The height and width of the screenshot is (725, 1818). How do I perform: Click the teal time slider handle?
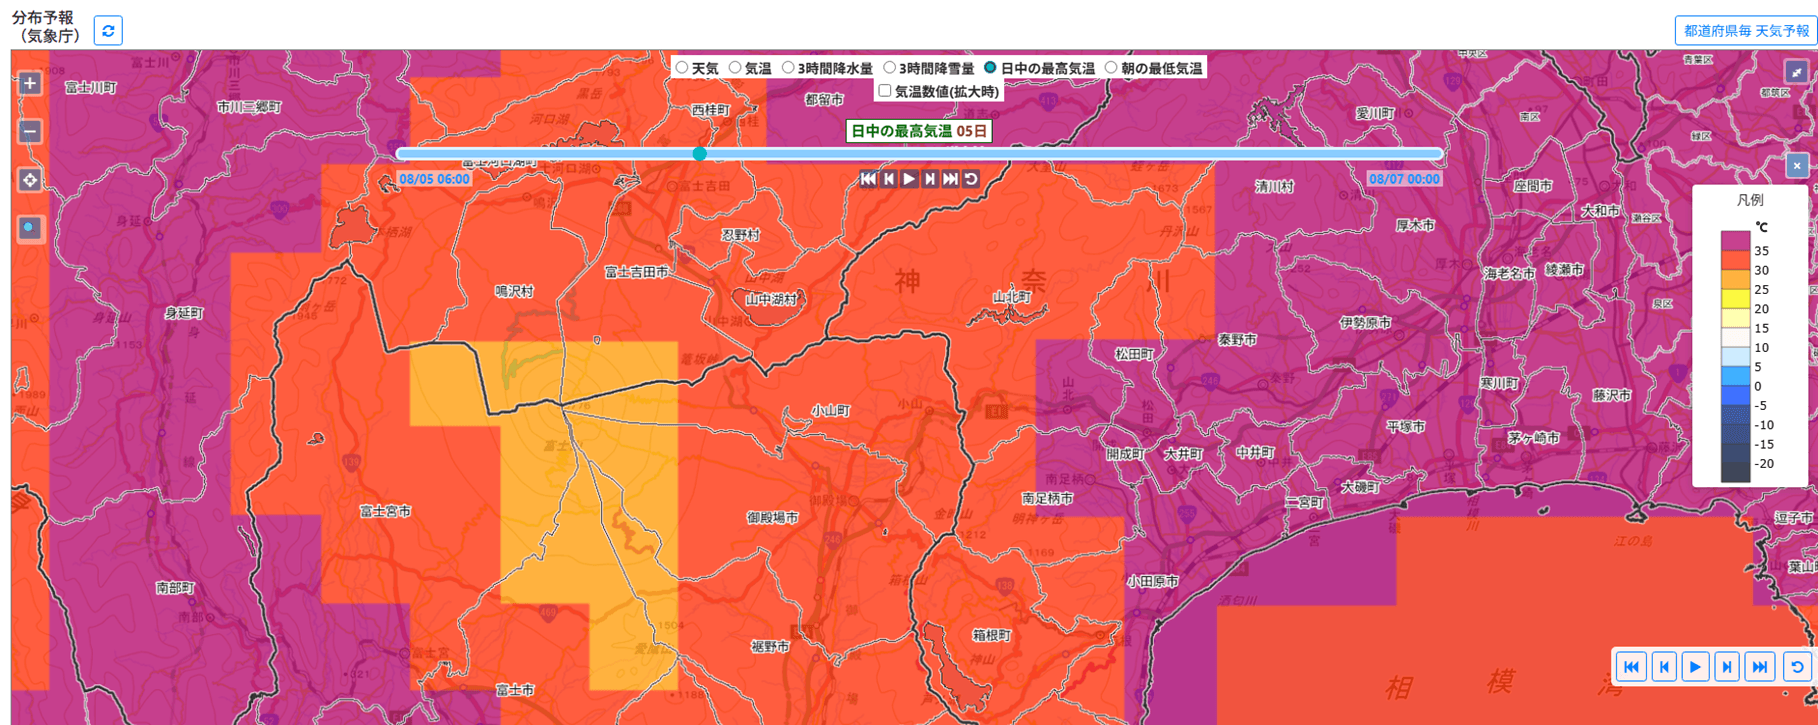point(700,154)
